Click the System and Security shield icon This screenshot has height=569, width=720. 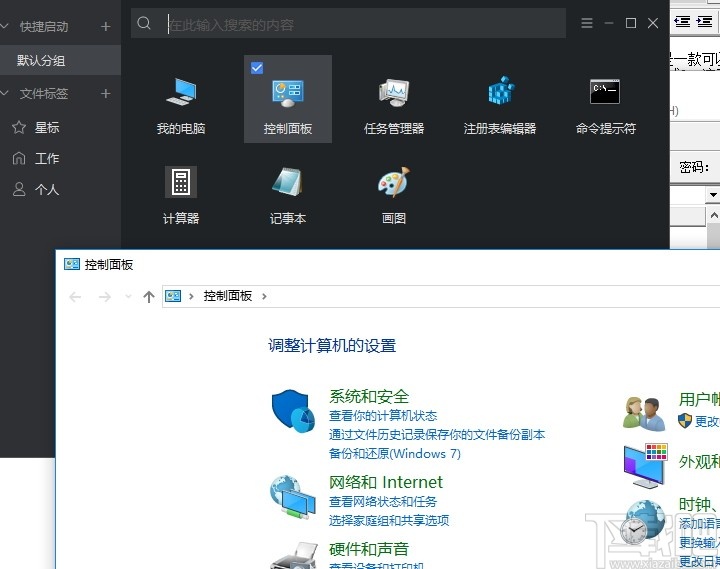292,411
